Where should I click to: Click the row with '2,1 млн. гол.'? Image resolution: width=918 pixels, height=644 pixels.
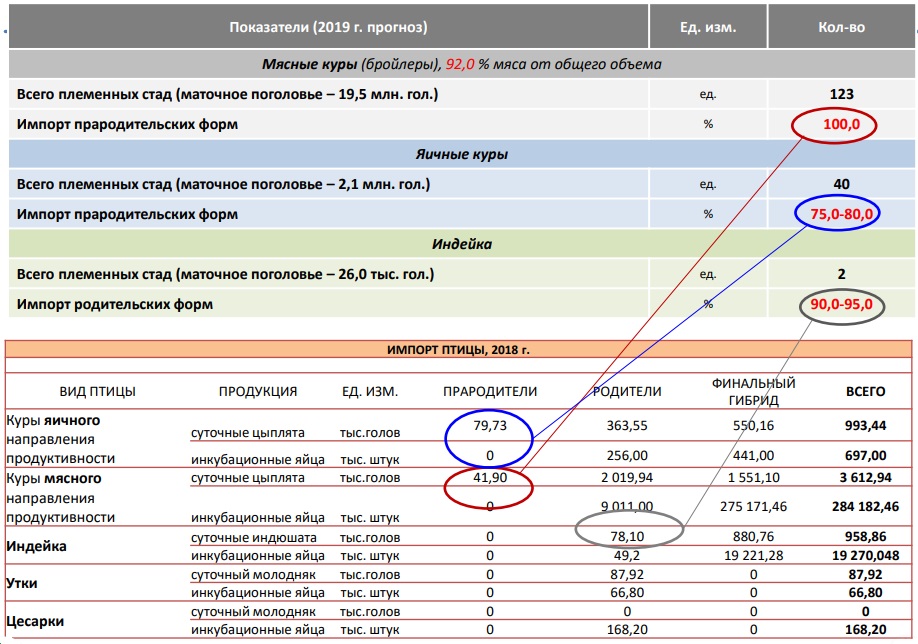coord(462,184)
